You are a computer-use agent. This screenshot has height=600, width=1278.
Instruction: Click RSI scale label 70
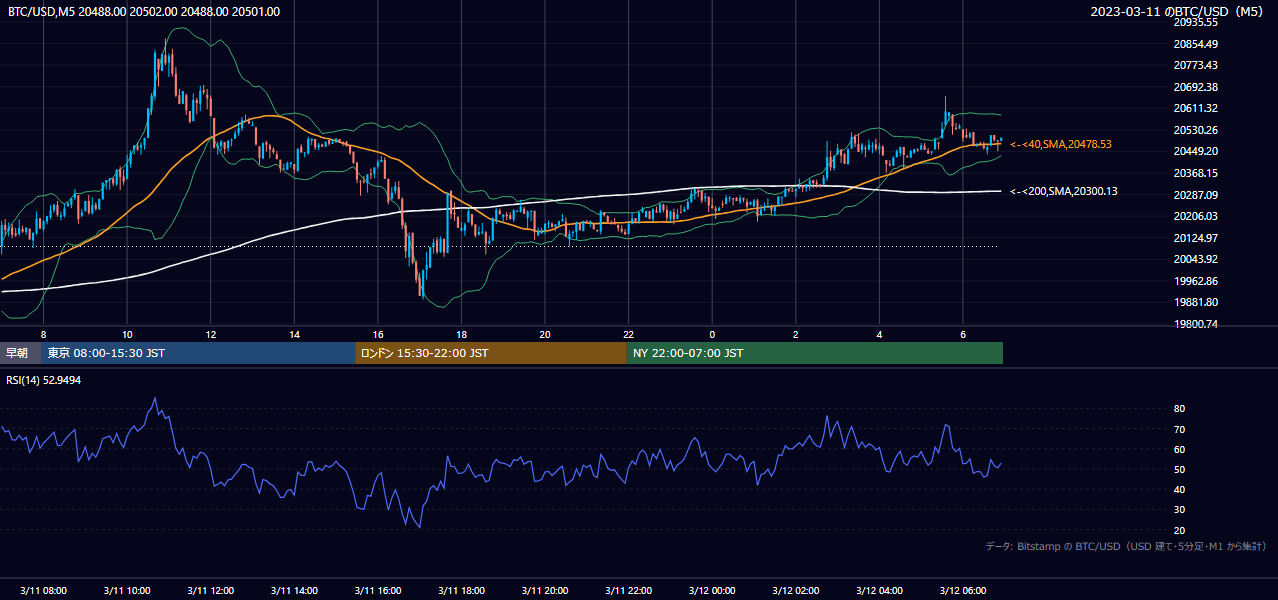point(1179,429)
